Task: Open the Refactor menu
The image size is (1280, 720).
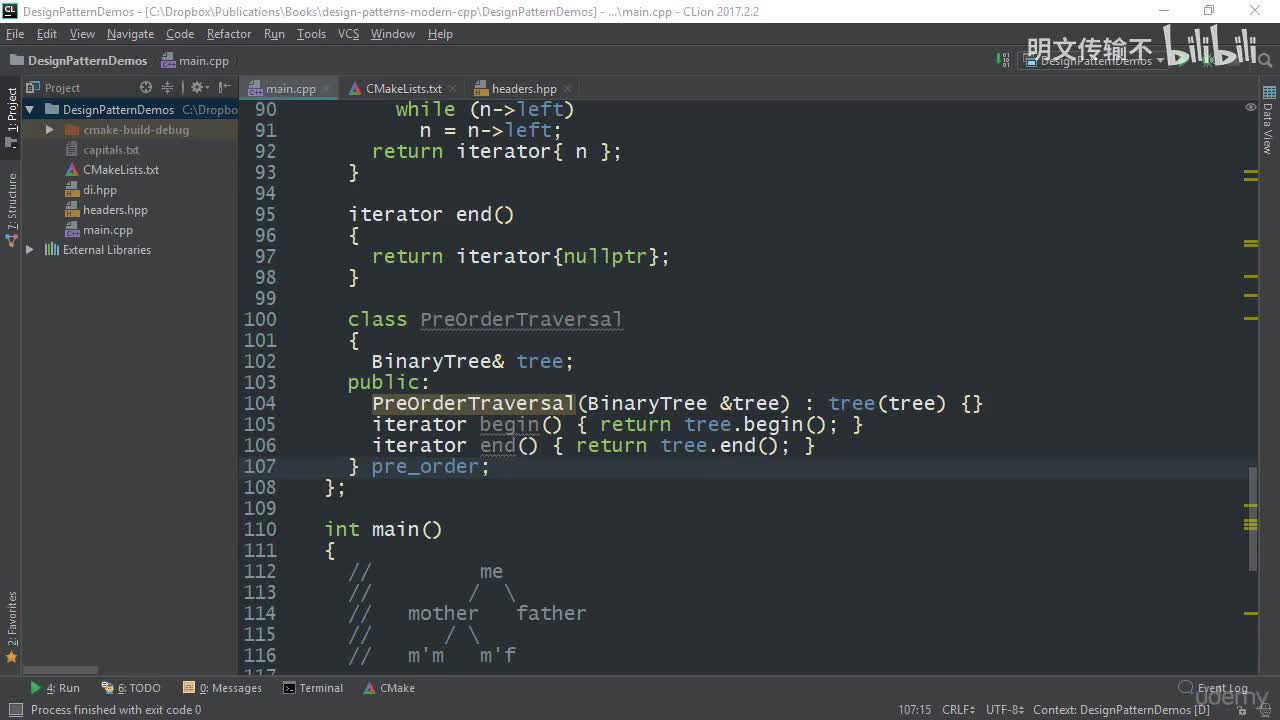Action: (229, 34)
